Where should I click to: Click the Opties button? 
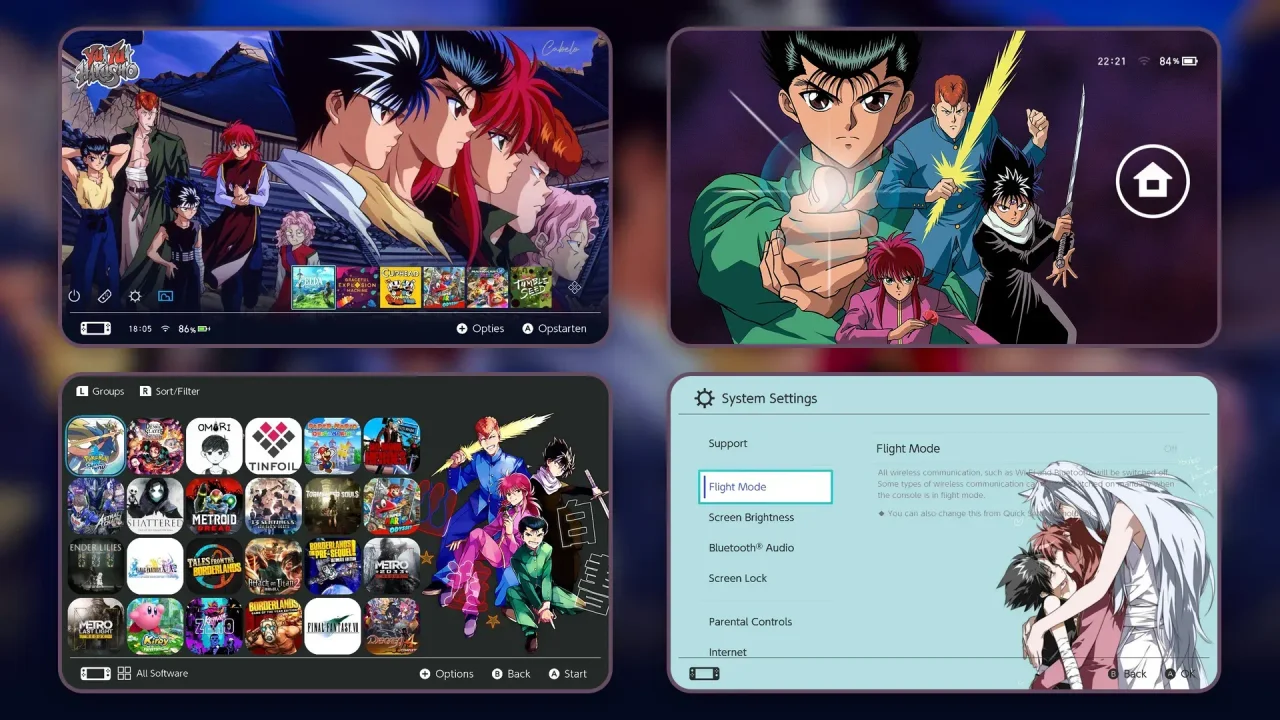click(x=480, y=328)
